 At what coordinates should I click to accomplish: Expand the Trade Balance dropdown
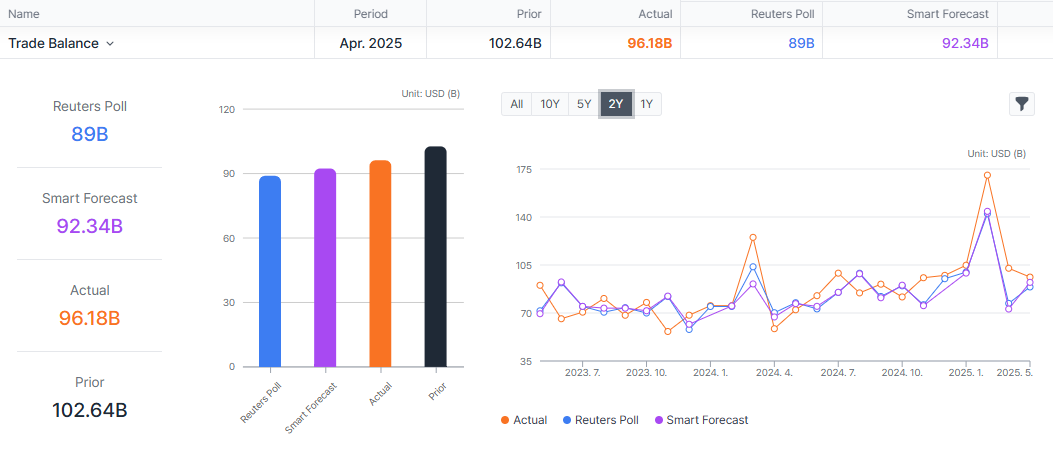(x=110, y=44)
